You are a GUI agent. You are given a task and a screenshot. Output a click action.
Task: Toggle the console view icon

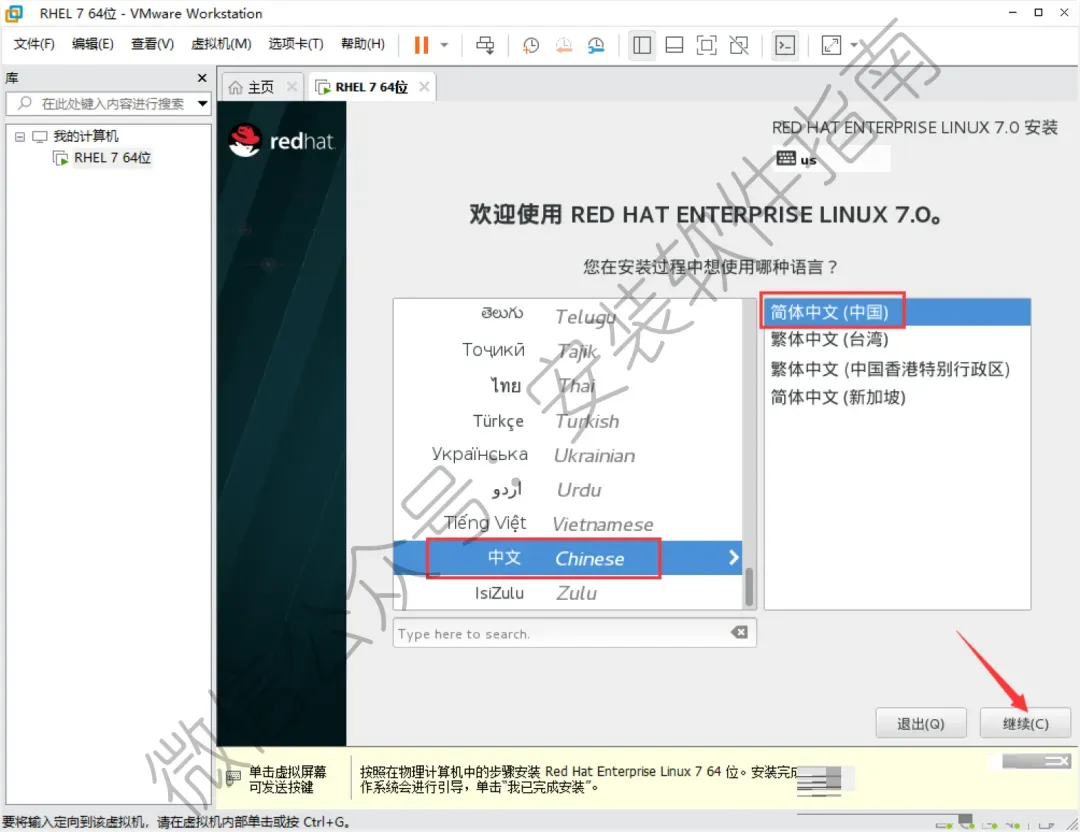click(x=785, y=45)
